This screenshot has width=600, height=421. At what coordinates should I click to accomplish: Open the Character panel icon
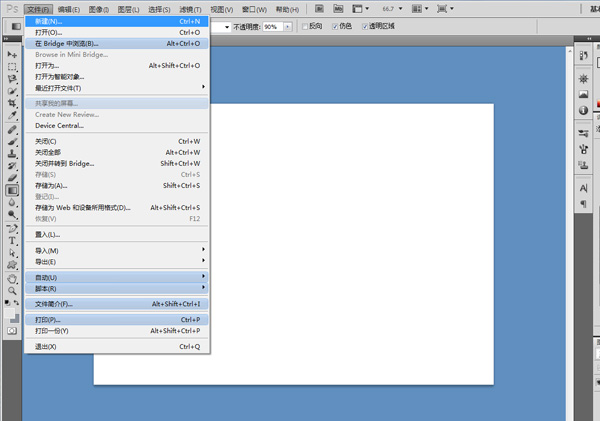pos(583,188)
